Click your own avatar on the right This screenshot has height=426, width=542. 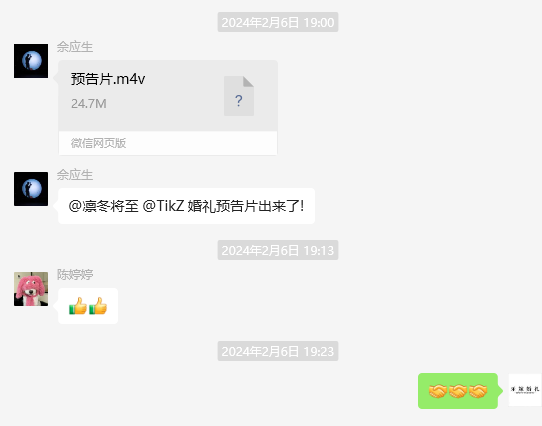(x=525, y=390)
